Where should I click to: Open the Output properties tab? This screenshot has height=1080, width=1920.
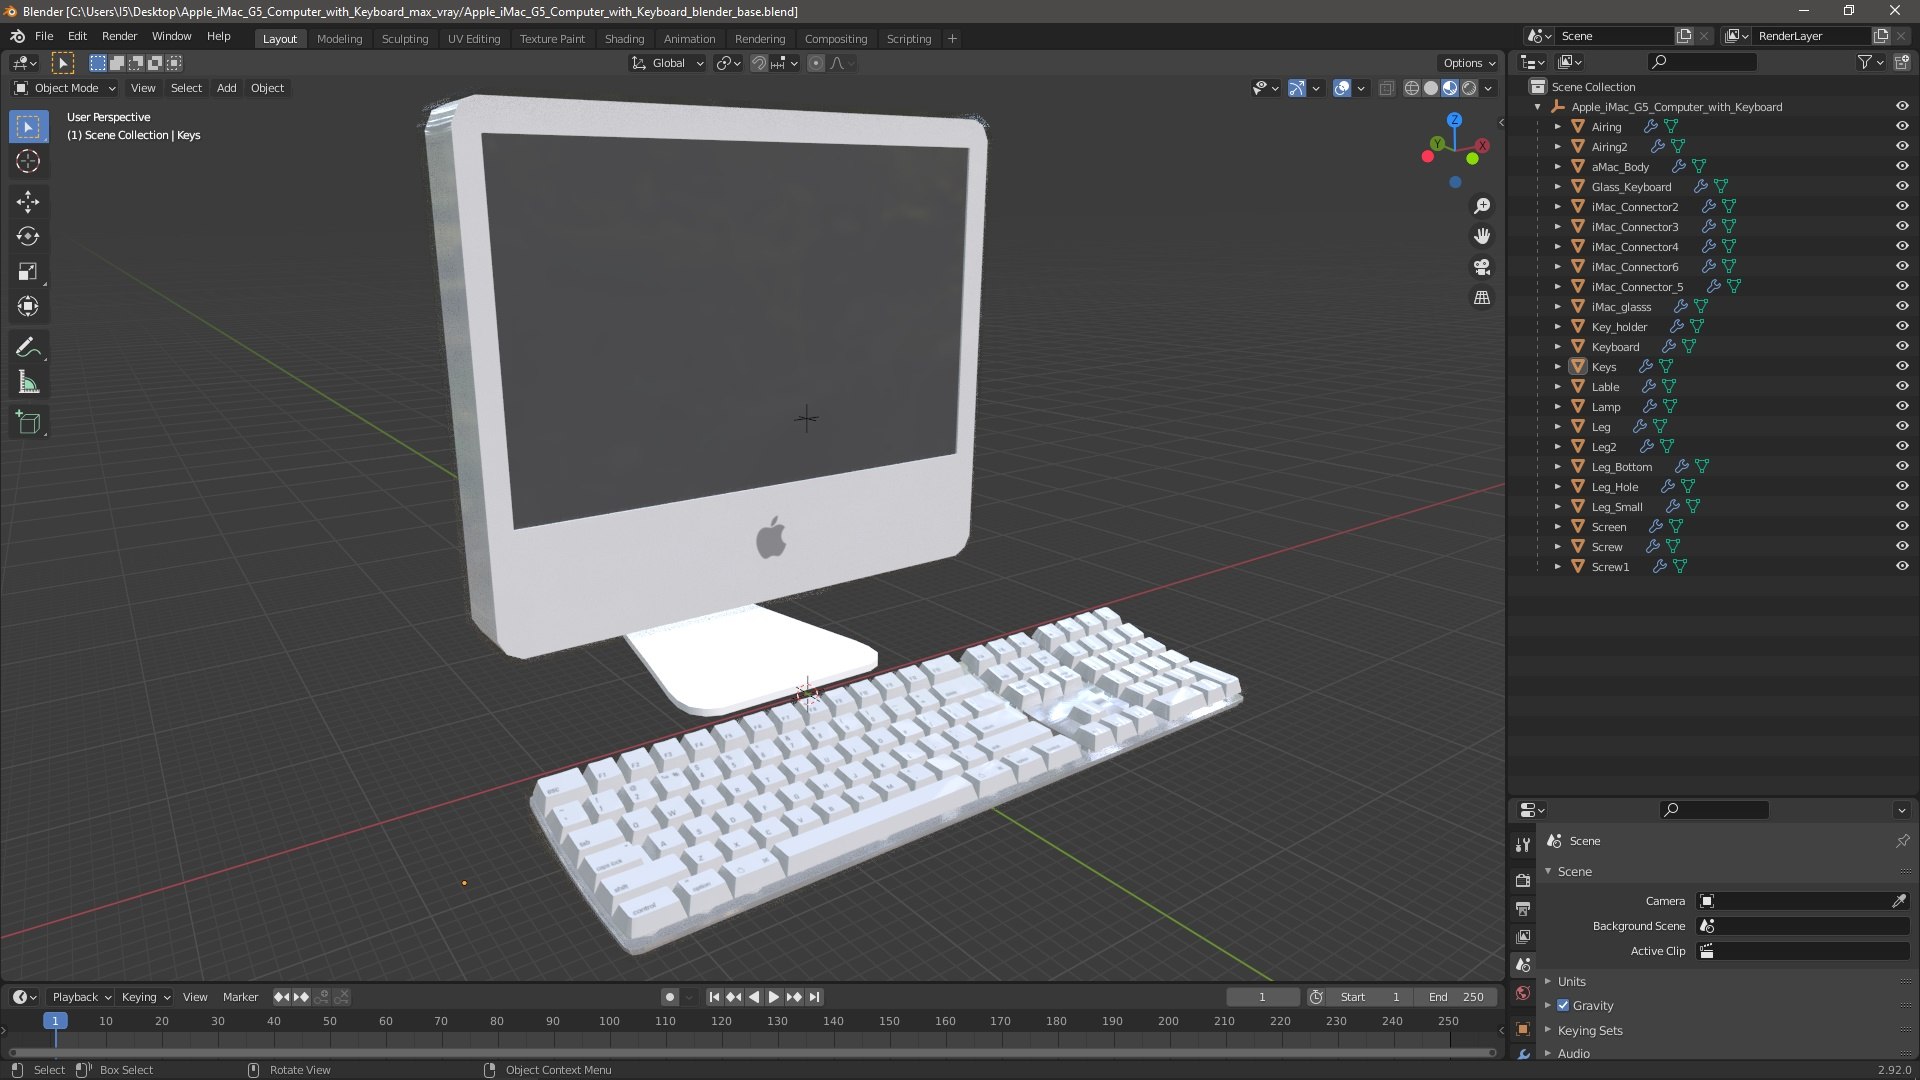(1523, 909)
